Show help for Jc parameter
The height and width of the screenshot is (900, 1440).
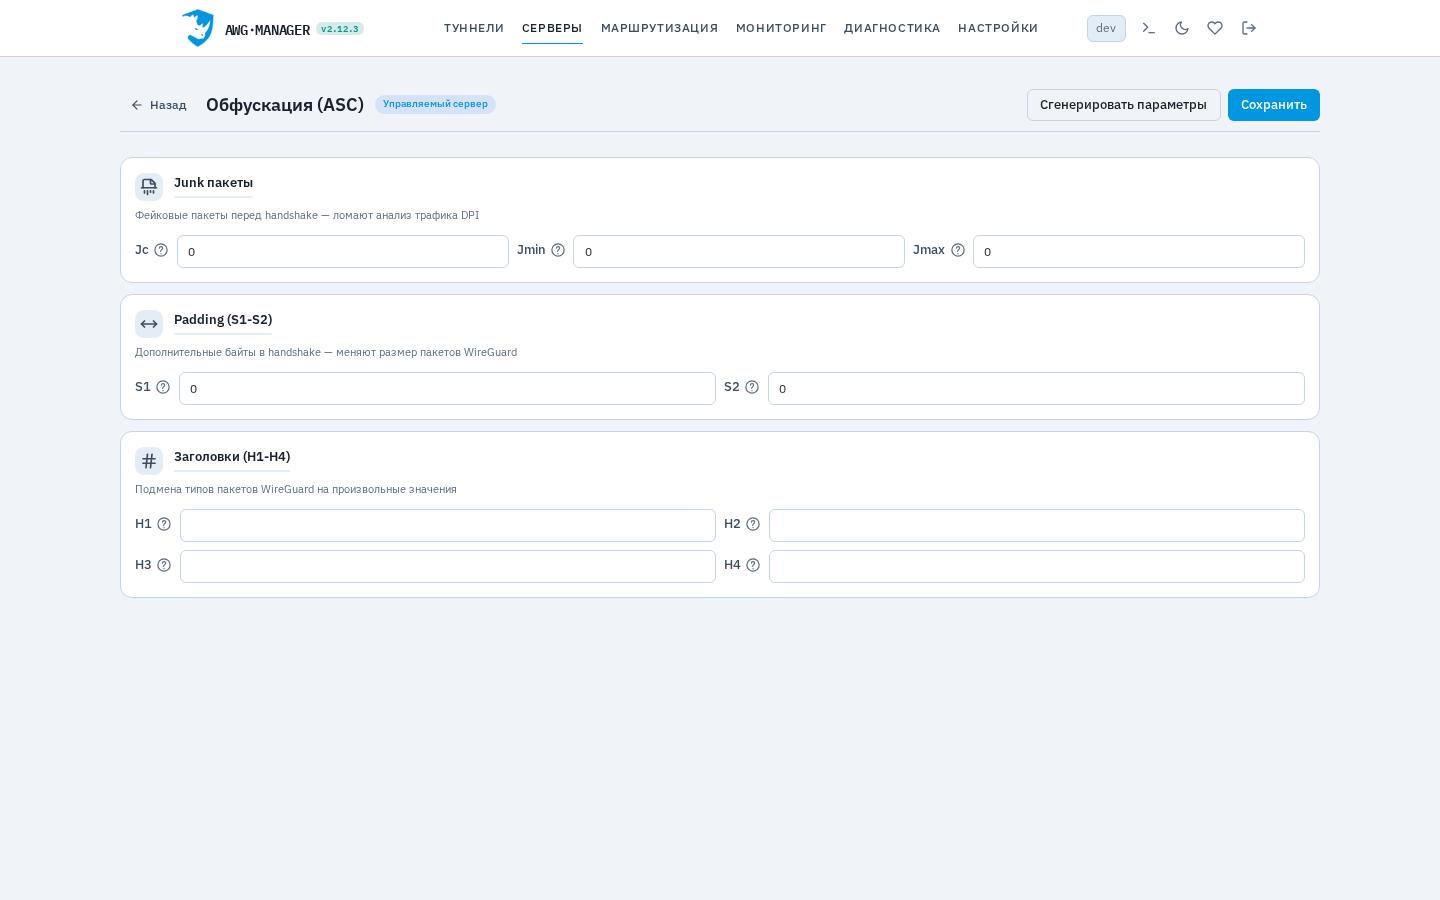coord(161,250)
